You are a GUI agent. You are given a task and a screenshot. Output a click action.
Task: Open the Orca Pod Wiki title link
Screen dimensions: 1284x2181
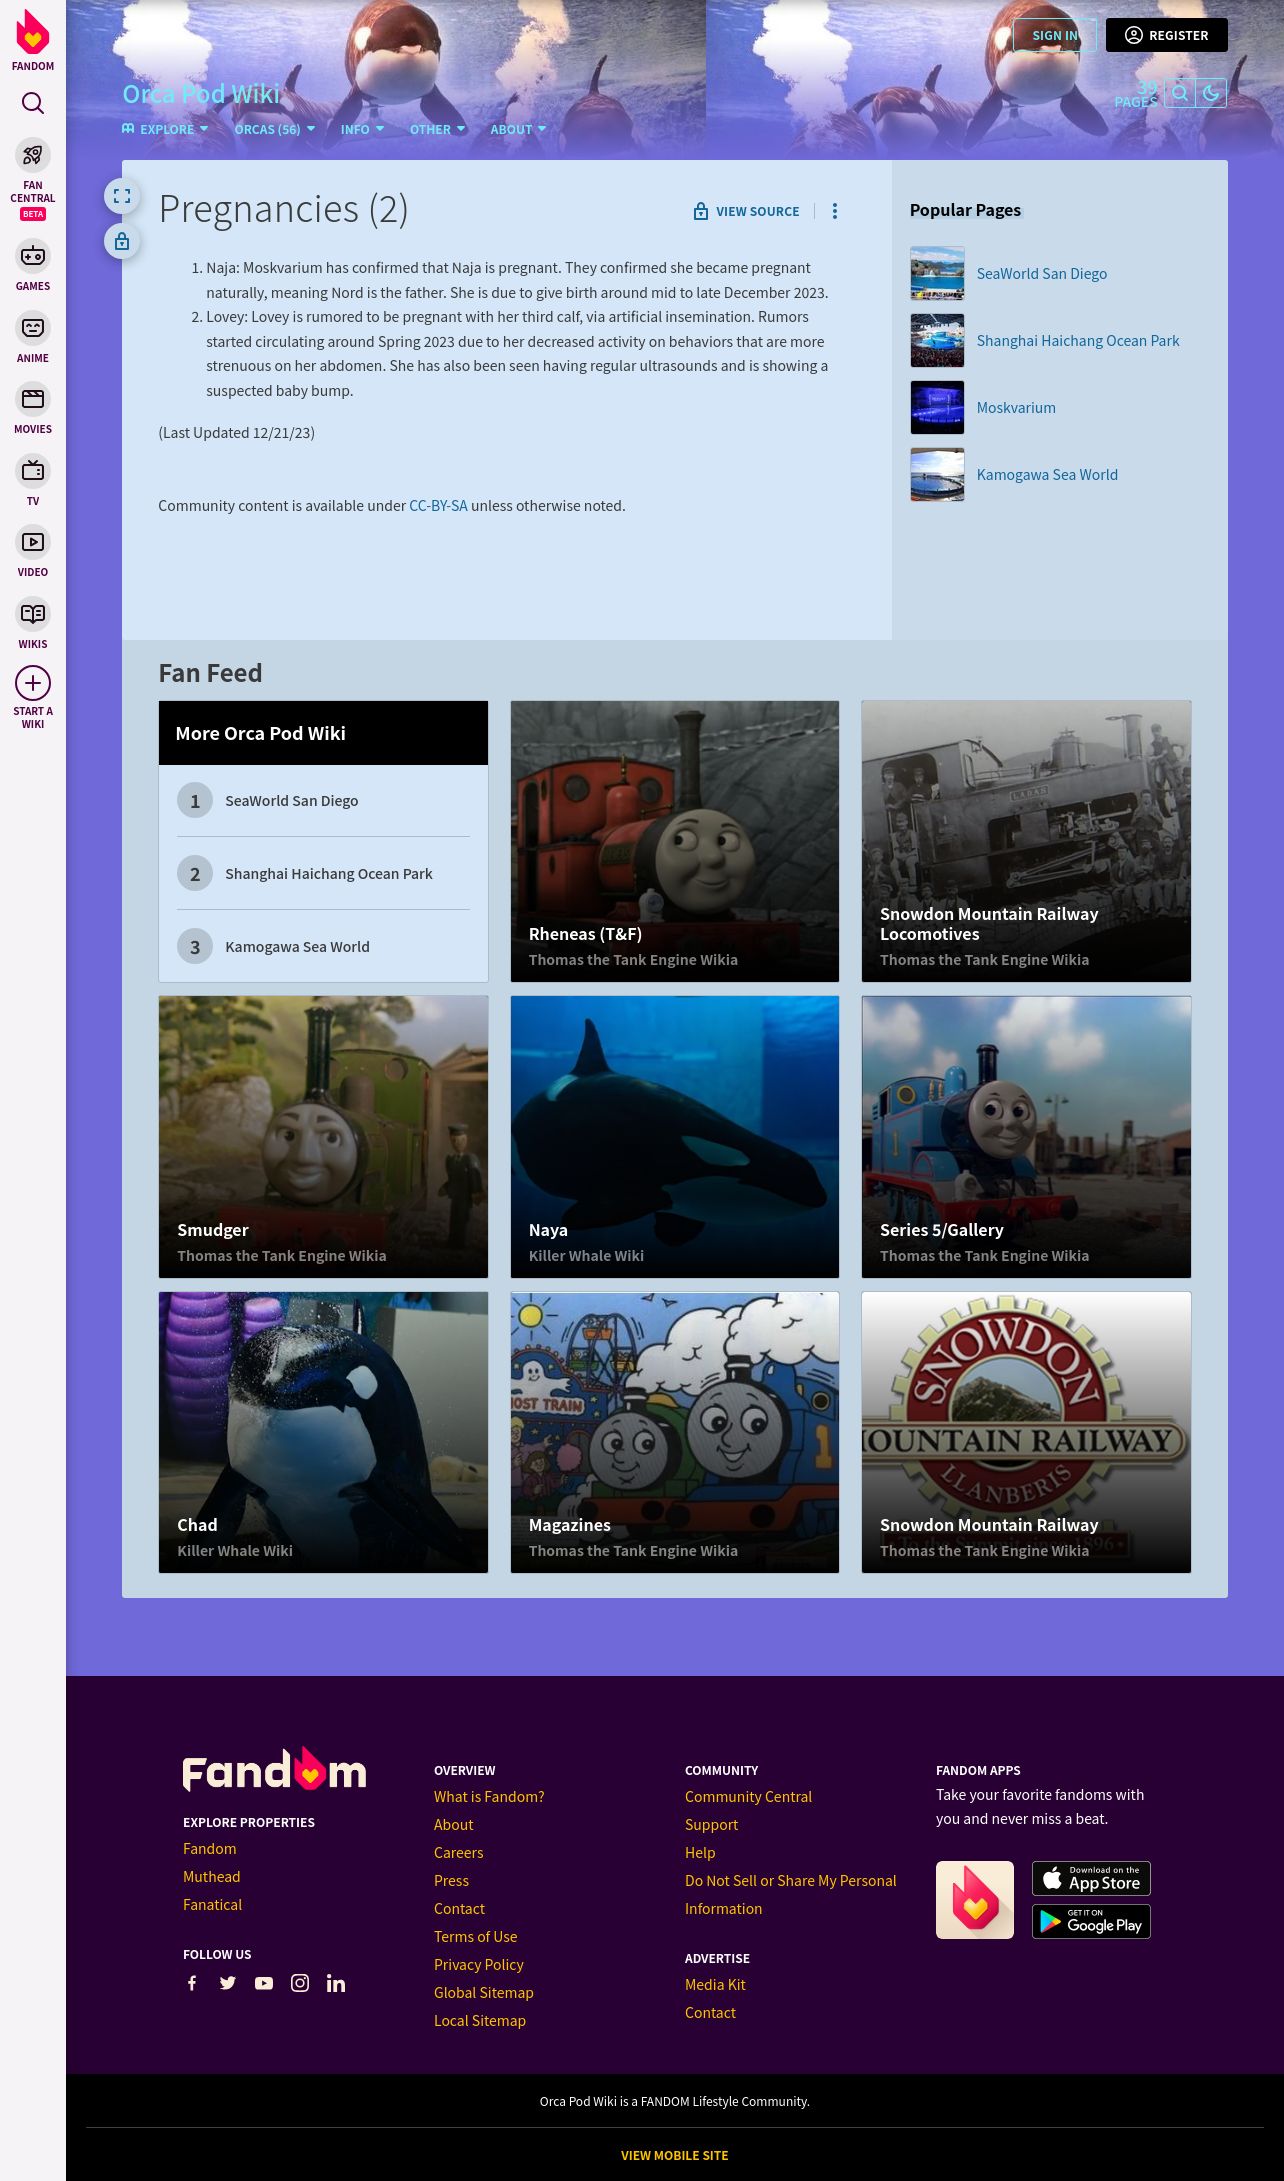click(201, 94)
